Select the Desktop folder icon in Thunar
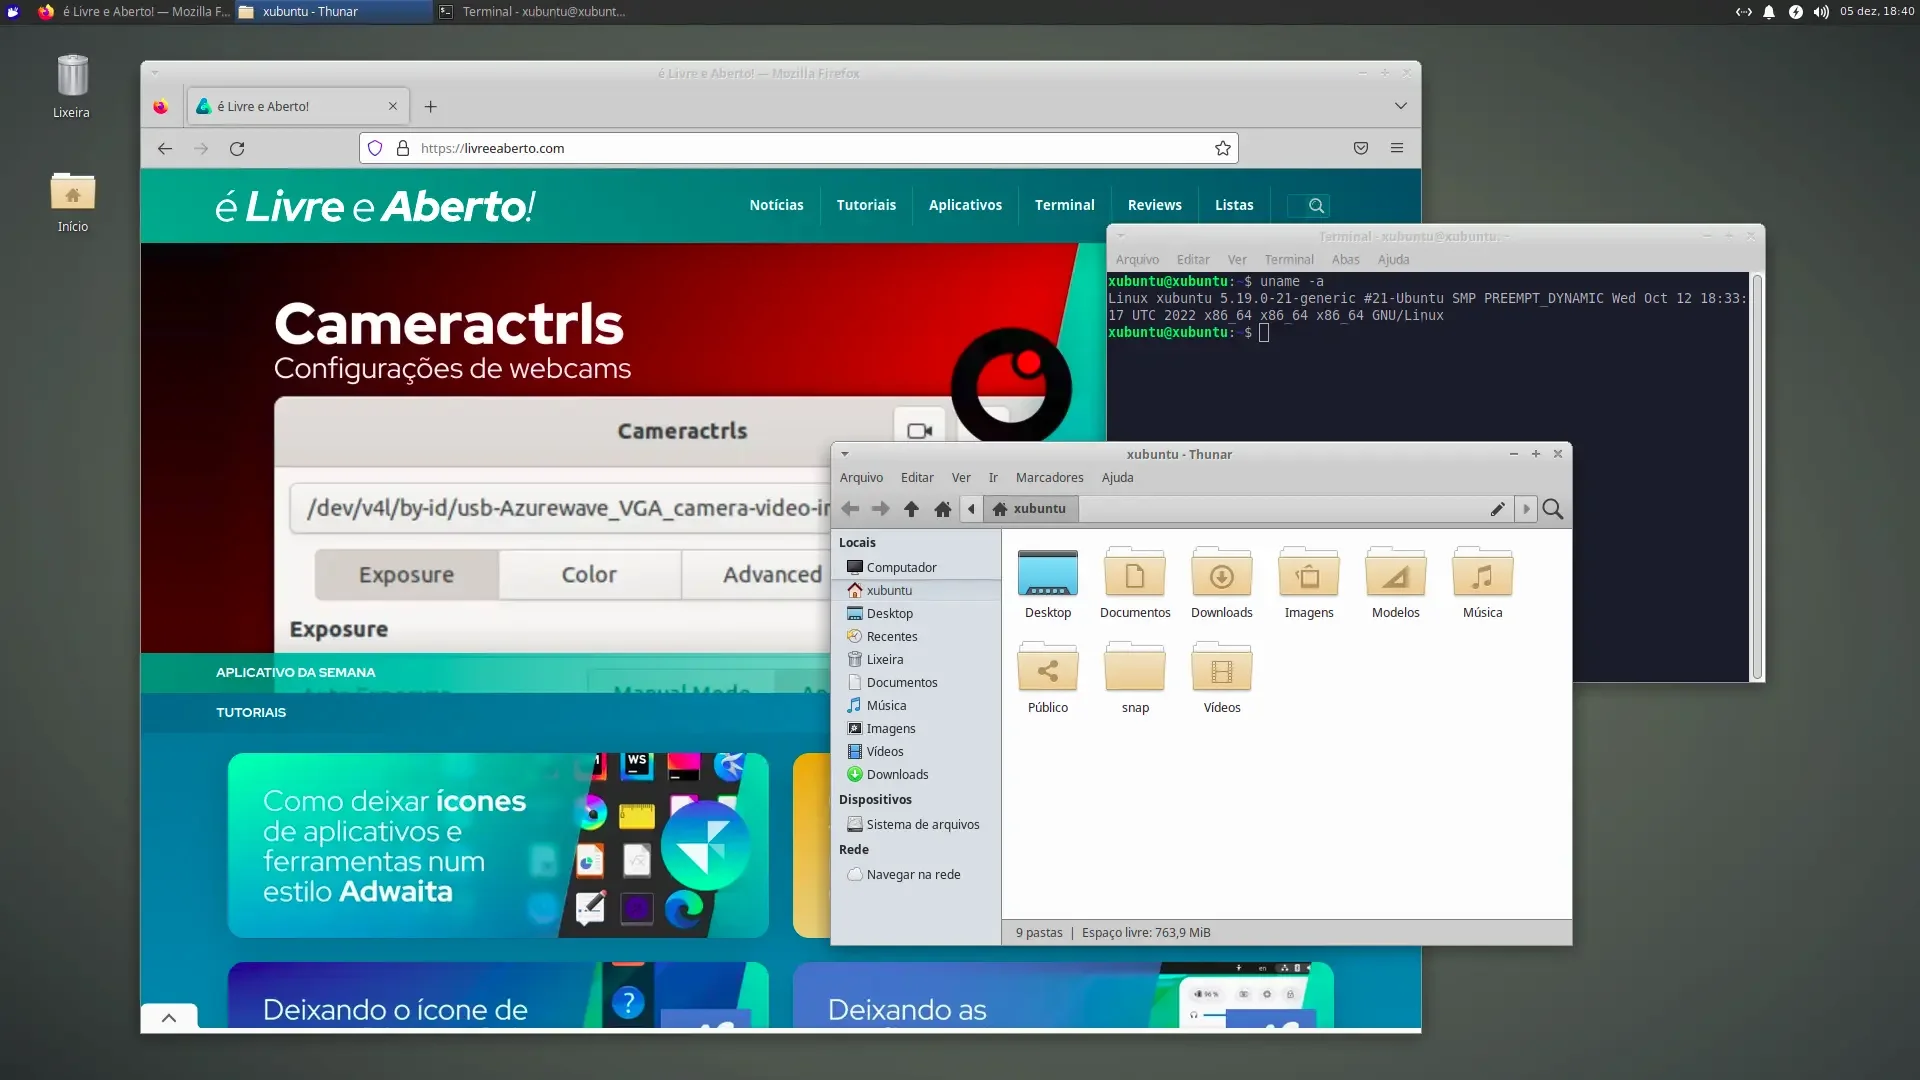This screenshot has height=1080, width=1920. tap(1047, 574)
